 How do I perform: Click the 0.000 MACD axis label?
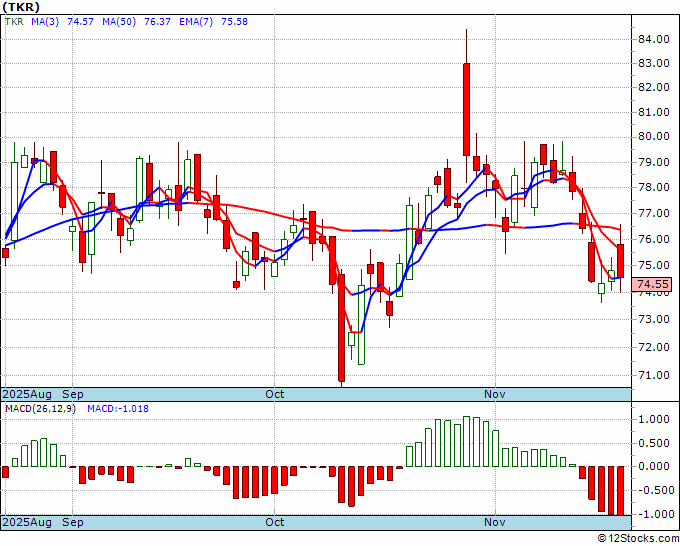point(656,467)
